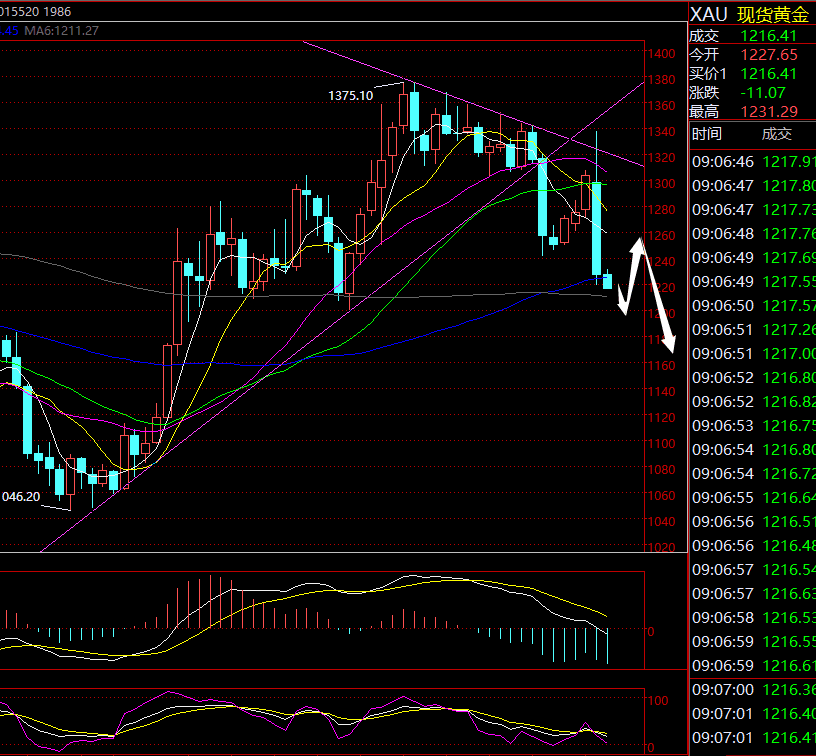Click the 1300 price axis label
The height and width of the screenshot is (756, 816).
click(661, 184)
